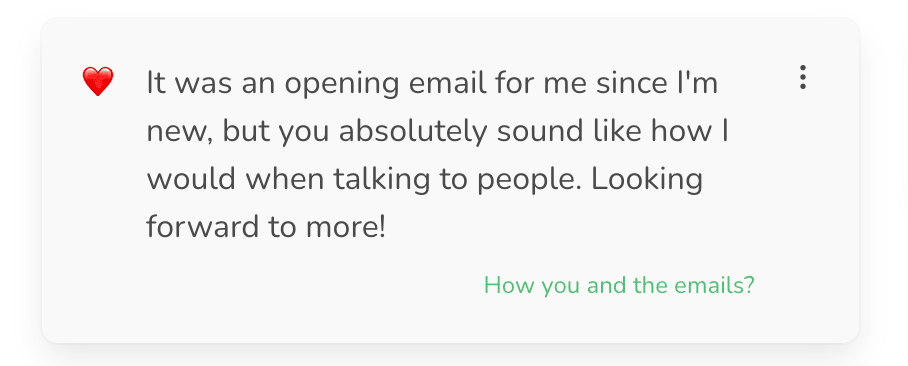The width and height of the screenshot is (908, 366).
Task: Open the 'How you and the emails?' link
Action: pyautogui.click(x=619, y=286)
